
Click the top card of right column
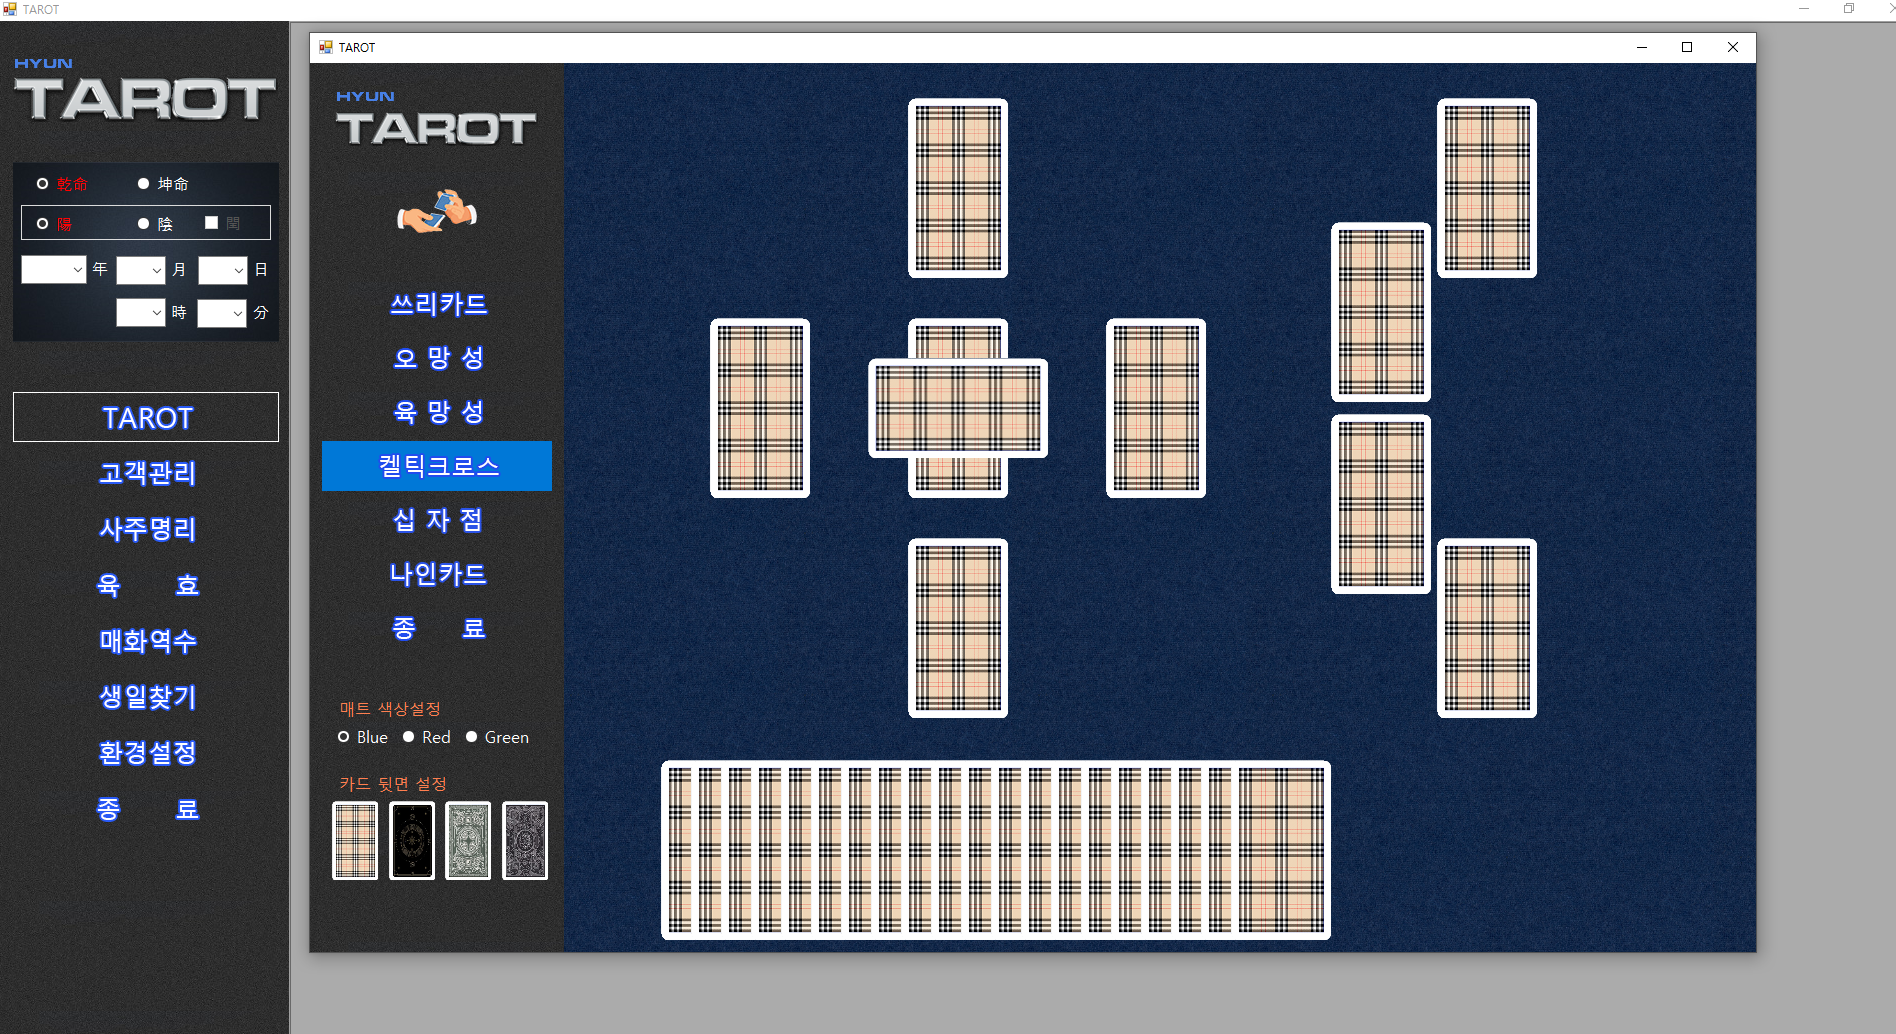click(1487, 188)
